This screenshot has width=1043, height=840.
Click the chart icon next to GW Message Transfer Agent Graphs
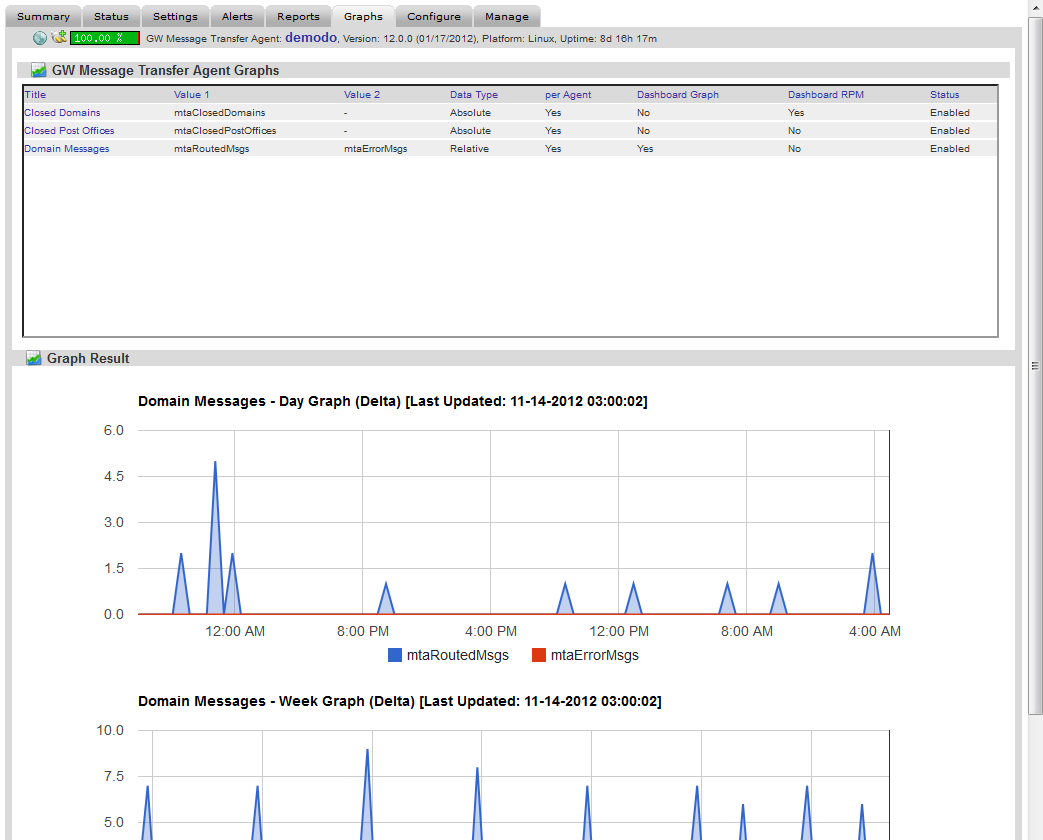pyautogui.click(x=38, y=71)
